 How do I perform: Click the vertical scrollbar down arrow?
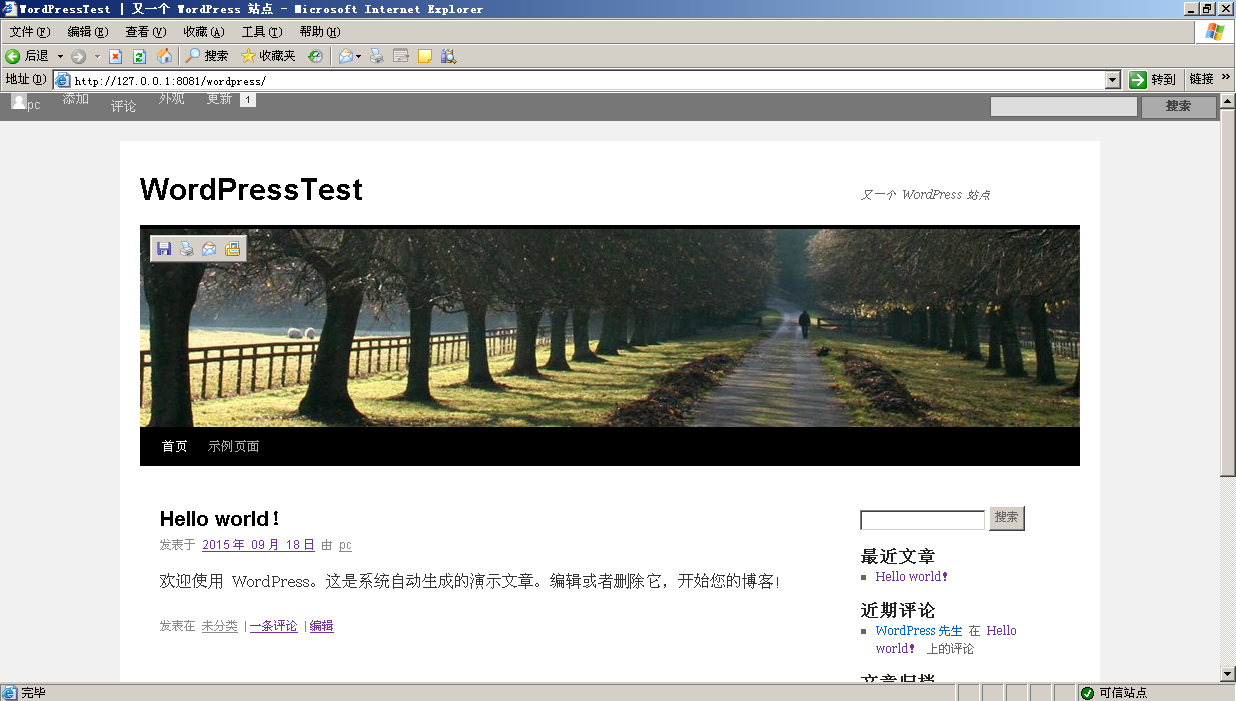[x=1227, y=674]
